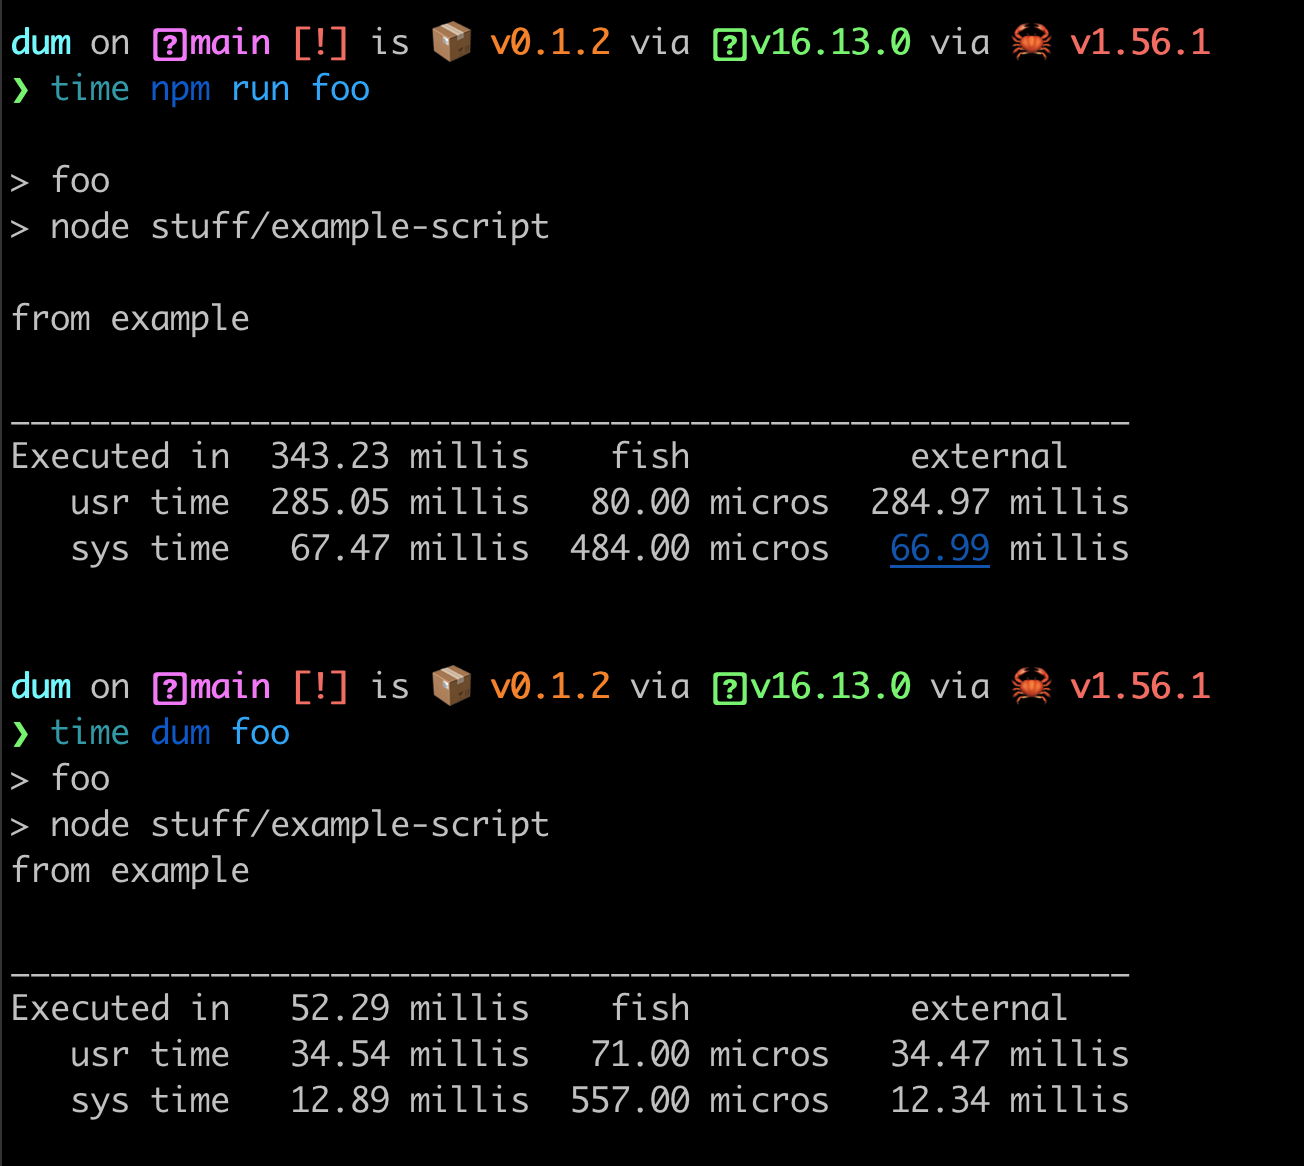
Task: Click the red v1.56.1 in first prompt
Action: point(1140,42)
